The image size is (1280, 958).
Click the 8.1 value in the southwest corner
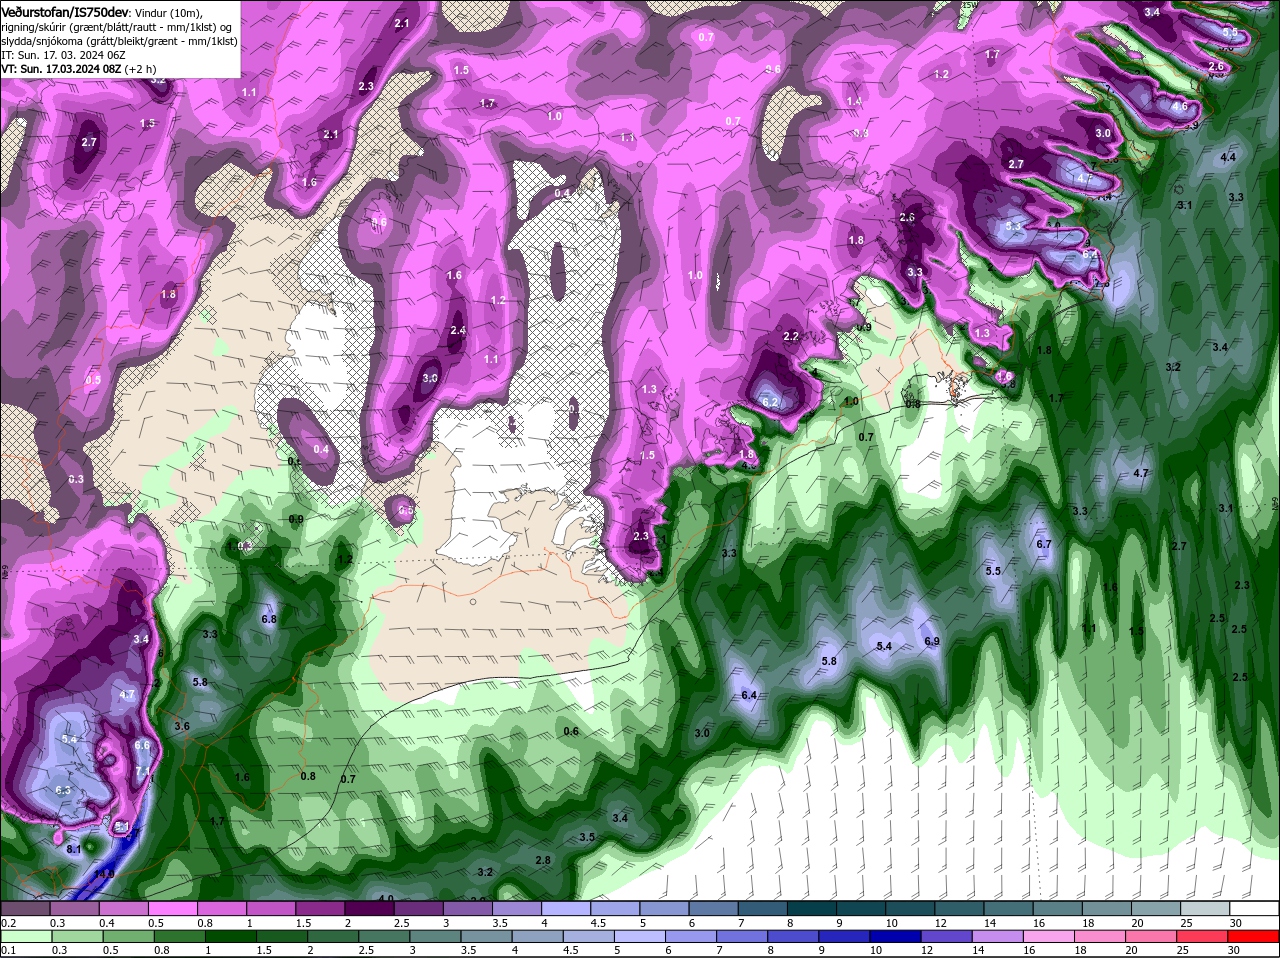tap(73, 849)
